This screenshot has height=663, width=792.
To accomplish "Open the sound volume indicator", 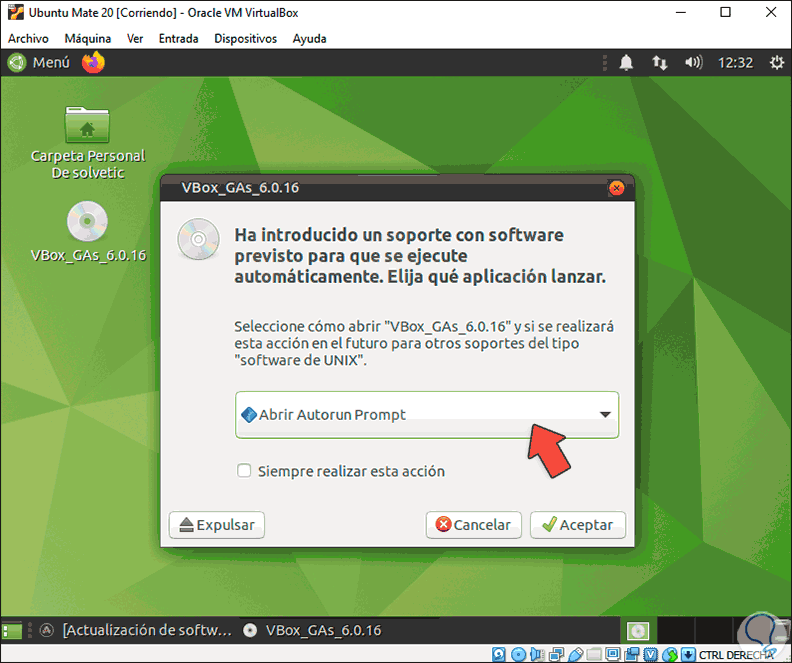I will [693, 63].
